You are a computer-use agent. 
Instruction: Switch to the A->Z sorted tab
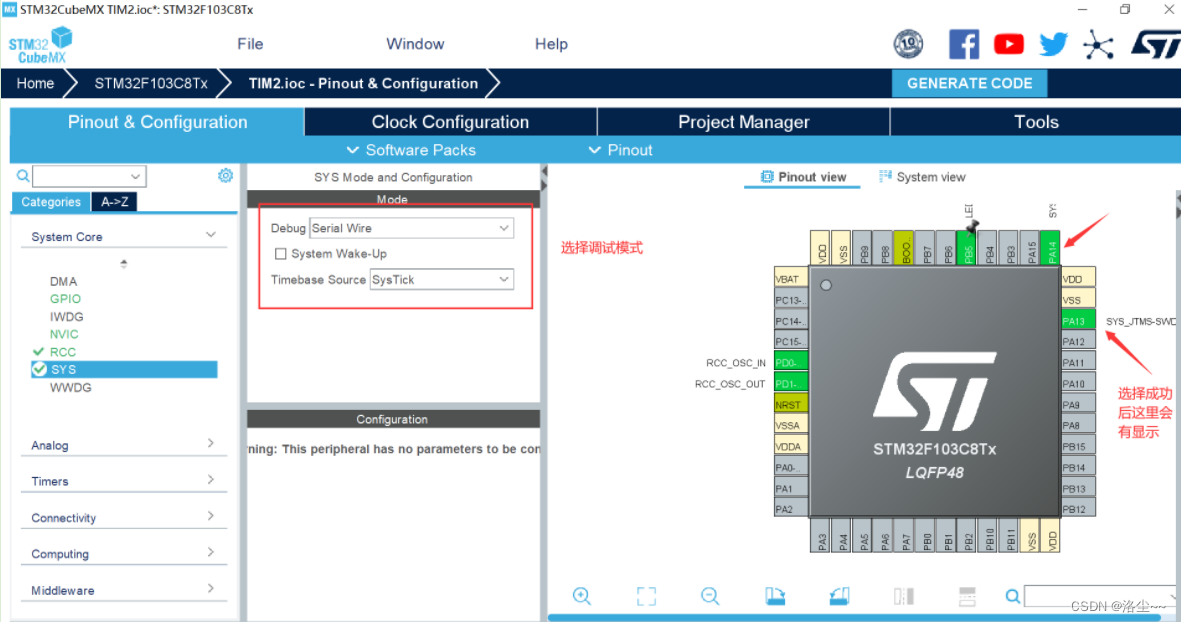[x=114, y=202]
